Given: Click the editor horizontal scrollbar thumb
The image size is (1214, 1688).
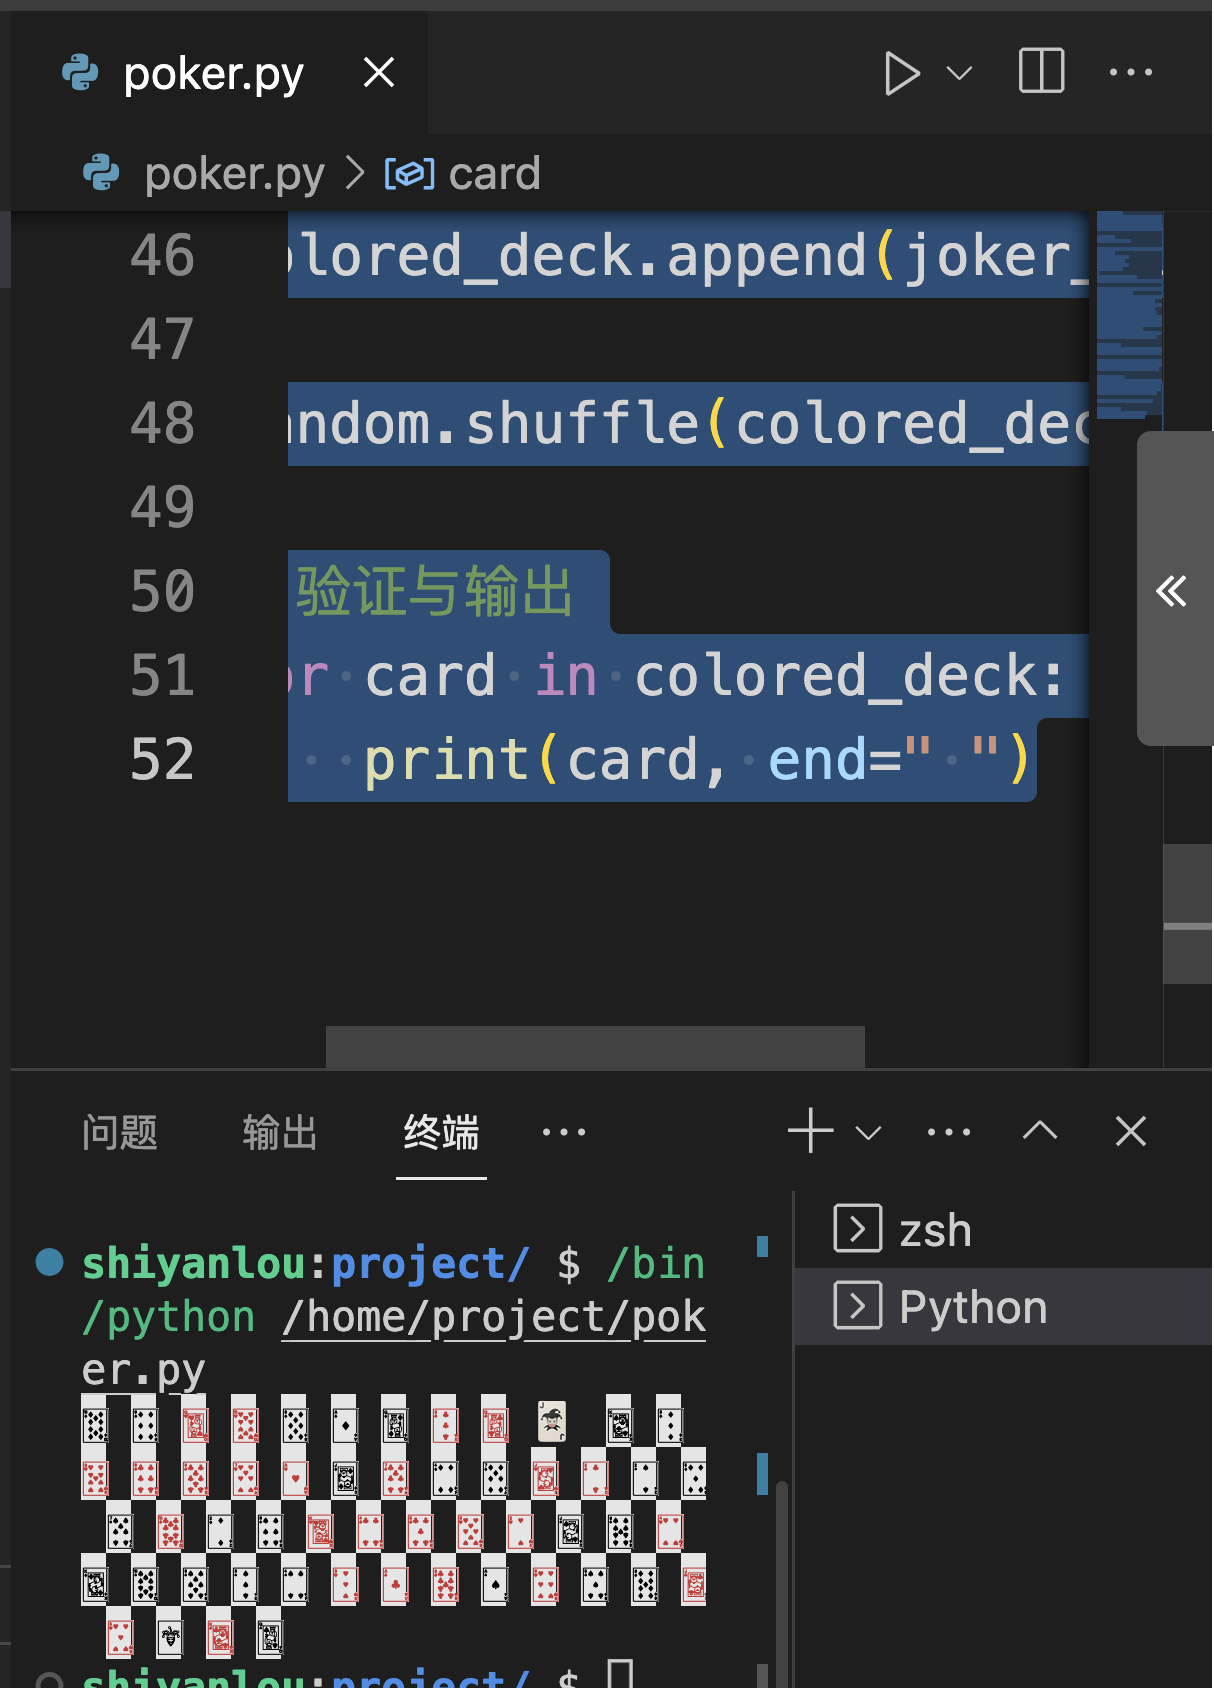Looking at the screenshot, I should tap(595, 1047).
